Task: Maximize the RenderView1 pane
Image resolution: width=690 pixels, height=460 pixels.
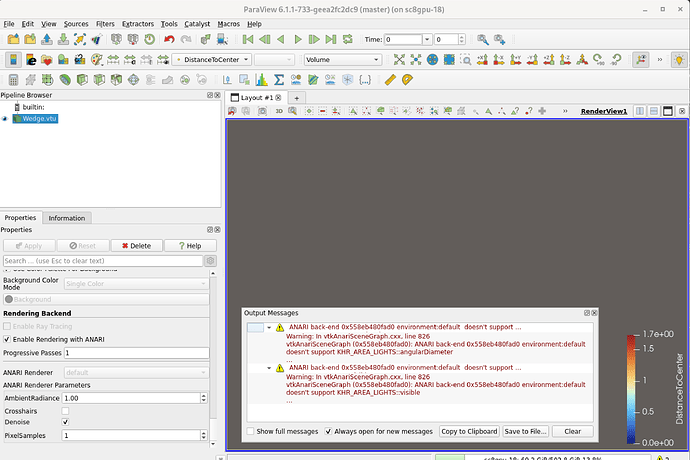Action: (668, 111)
